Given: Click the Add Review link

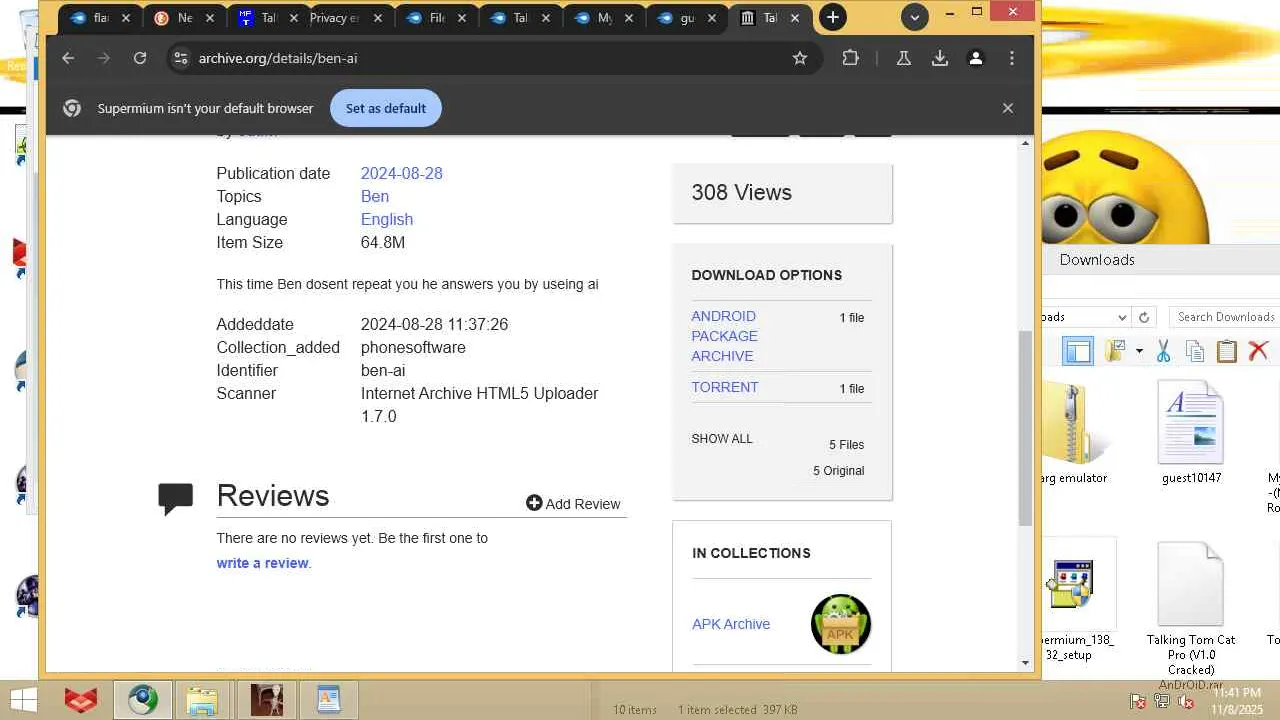Looking at the screenshot, I should point(573,504).
